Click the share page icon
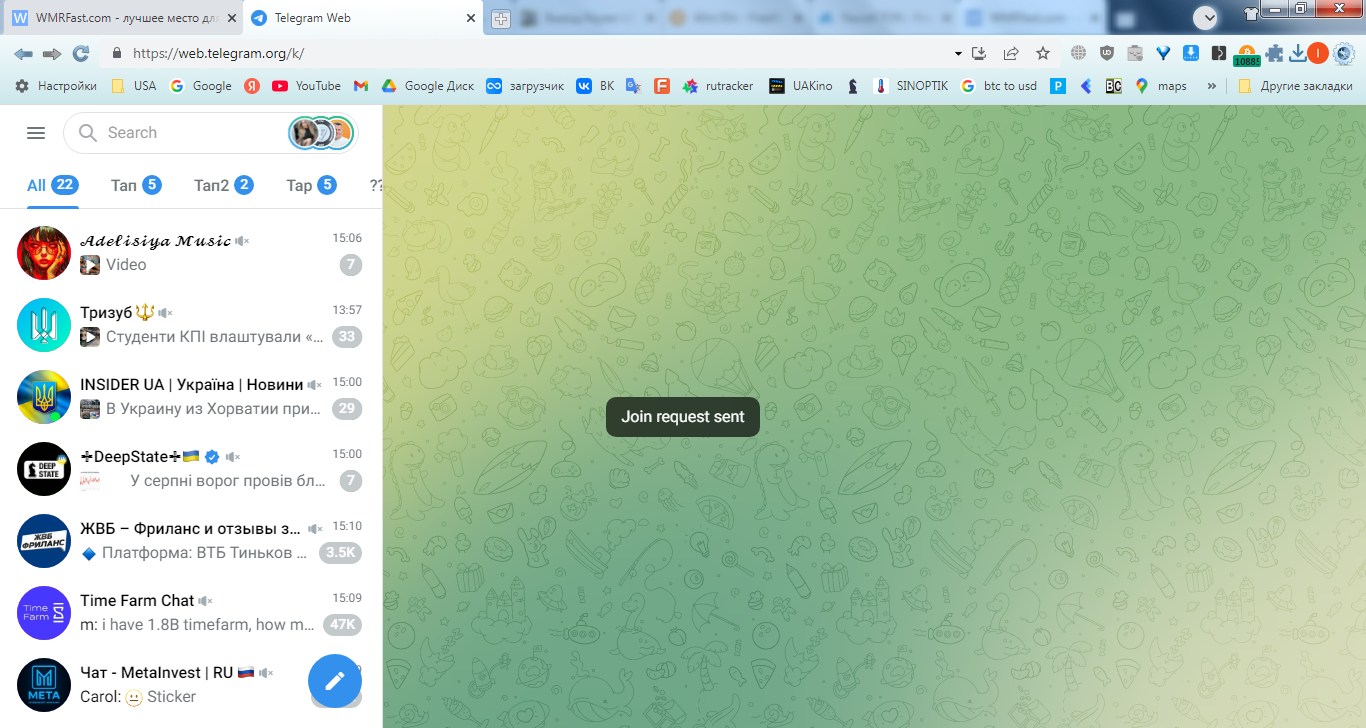The width and height of the screenshot is (1366, 728). [x=1011, y=53]
